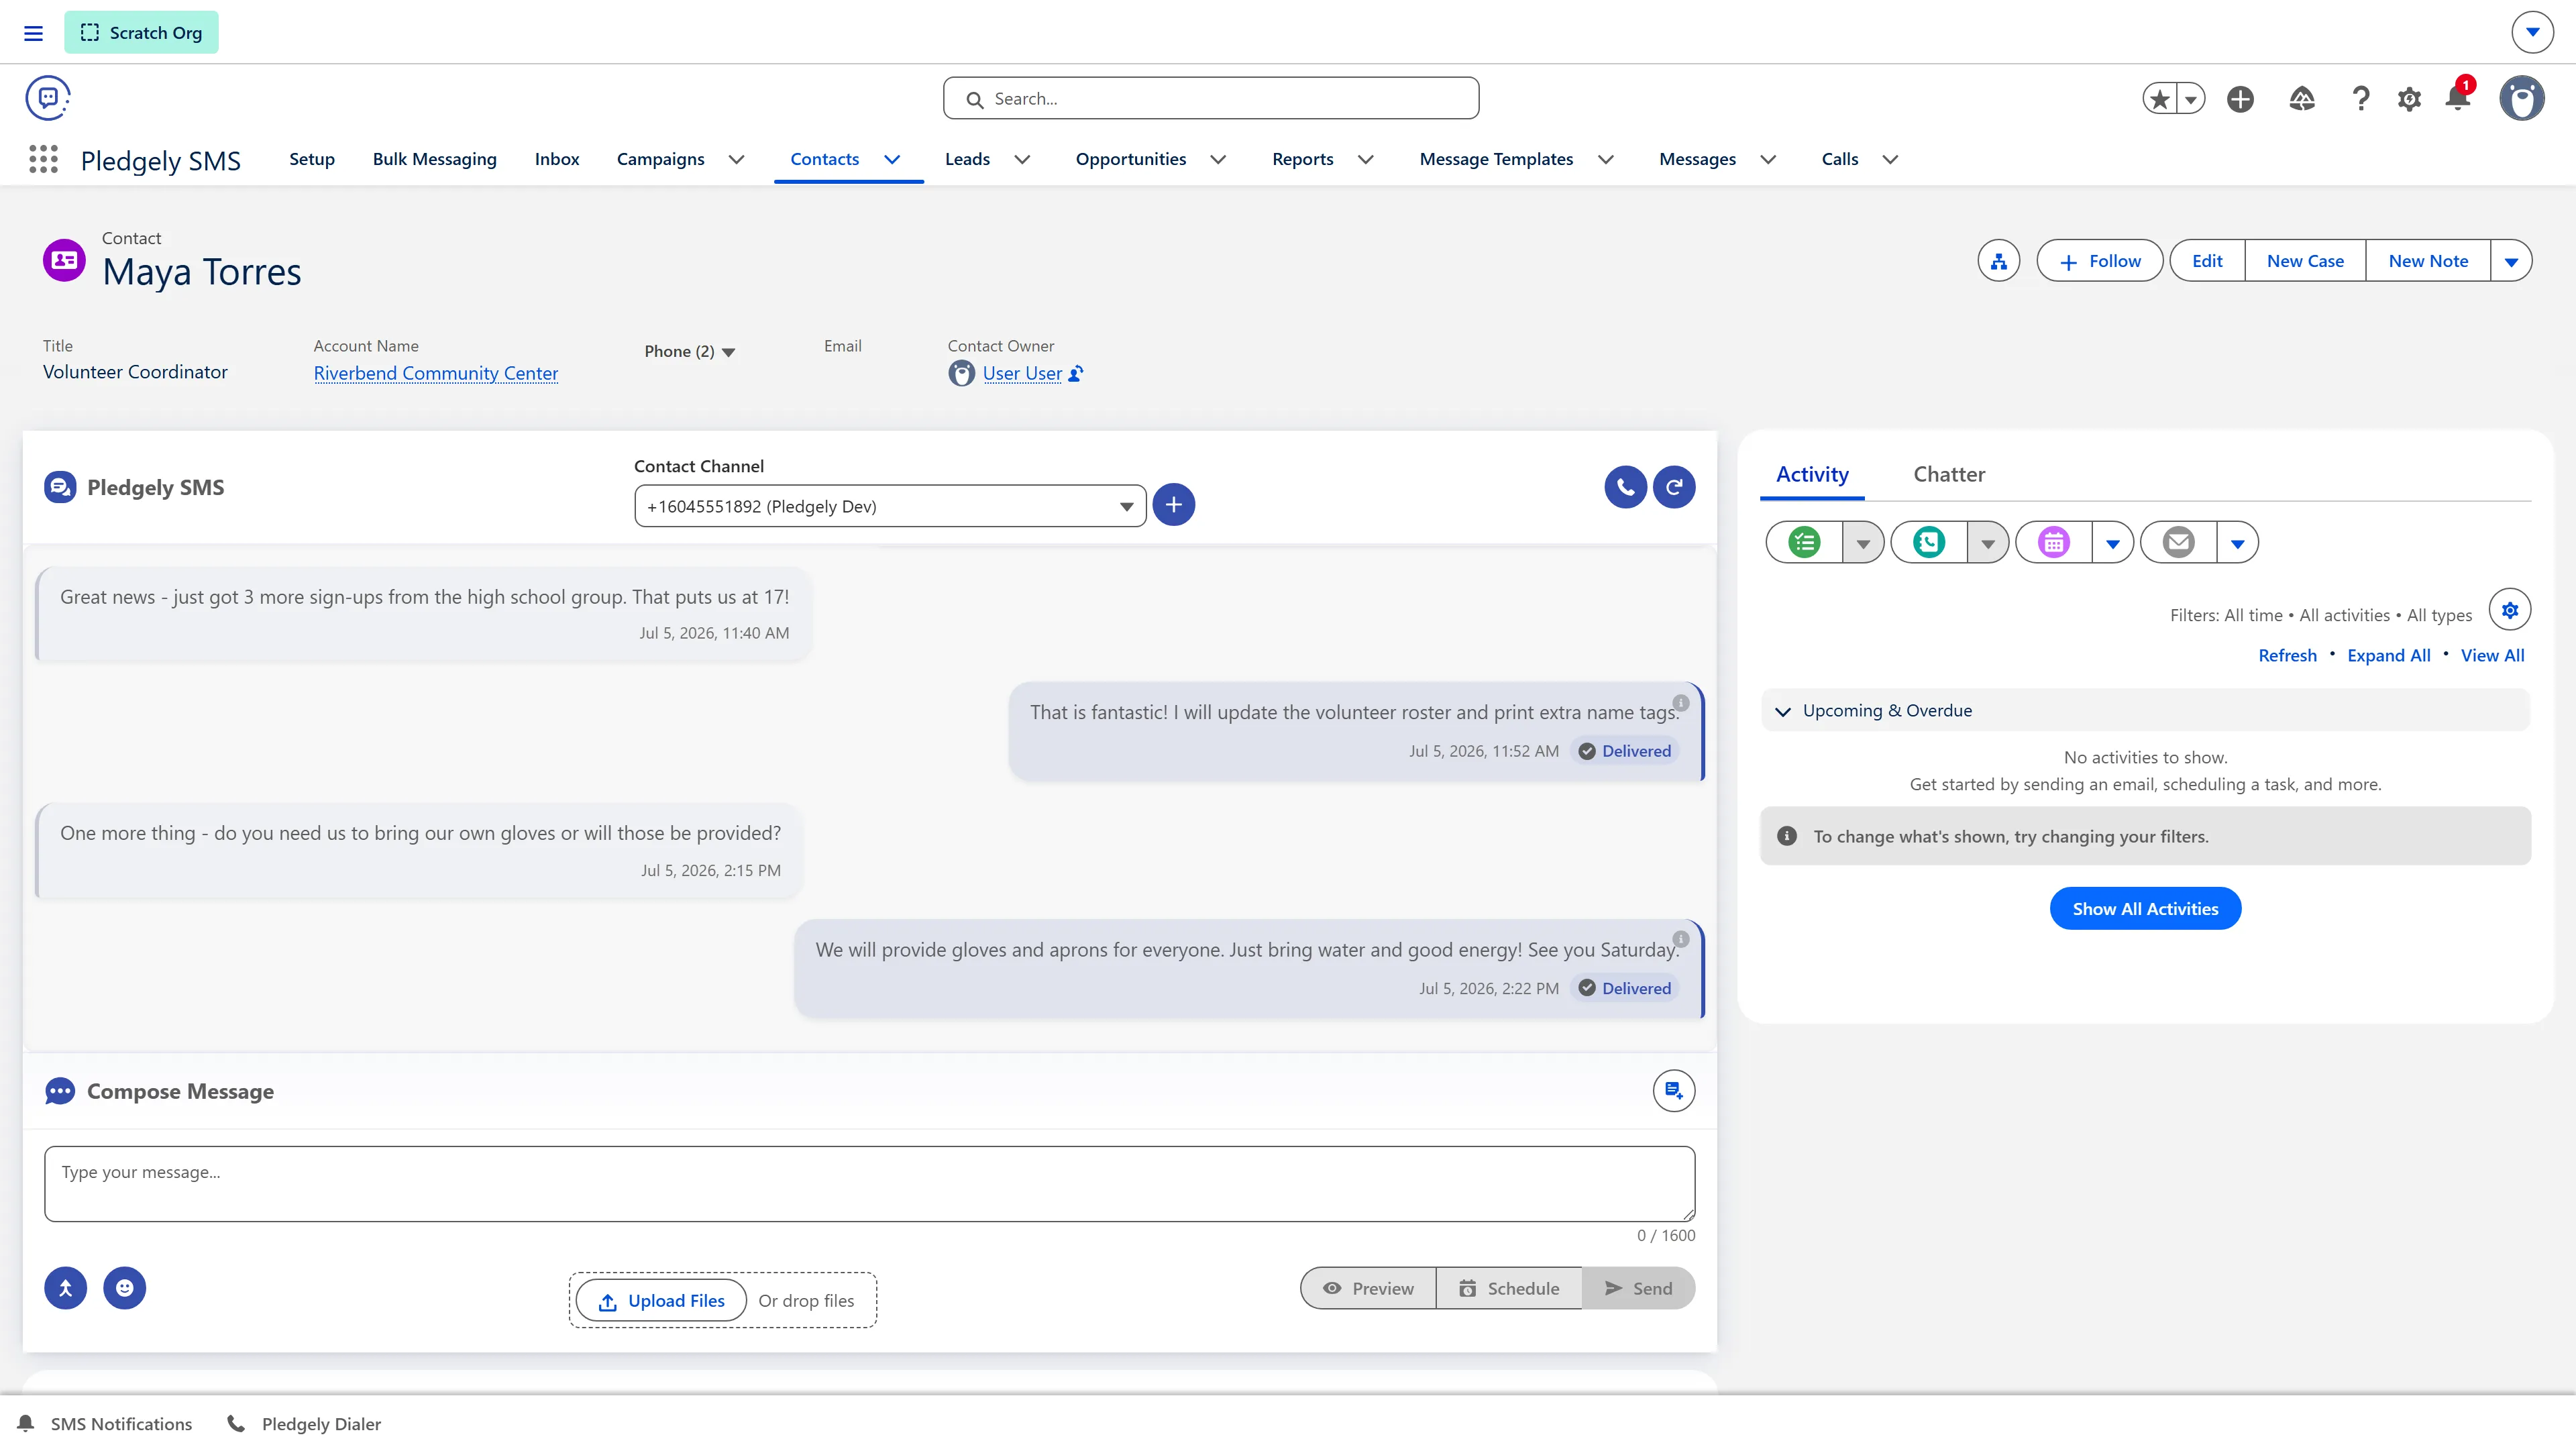Open the New Event dropdown arrow
The width and height of the screenshot is (2576, 1449).
[2113, 543]
